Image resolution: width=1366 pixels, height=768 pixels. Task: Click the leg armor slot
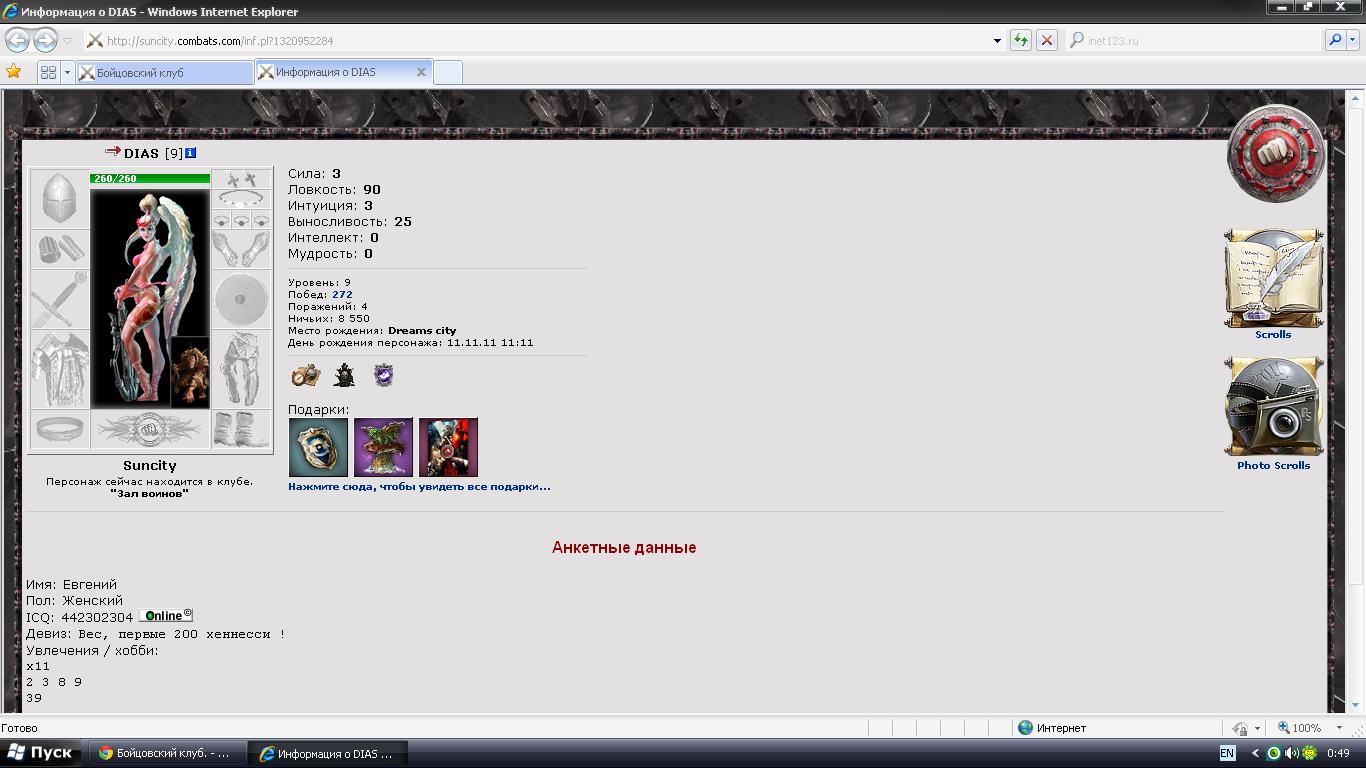click(241, 369)
